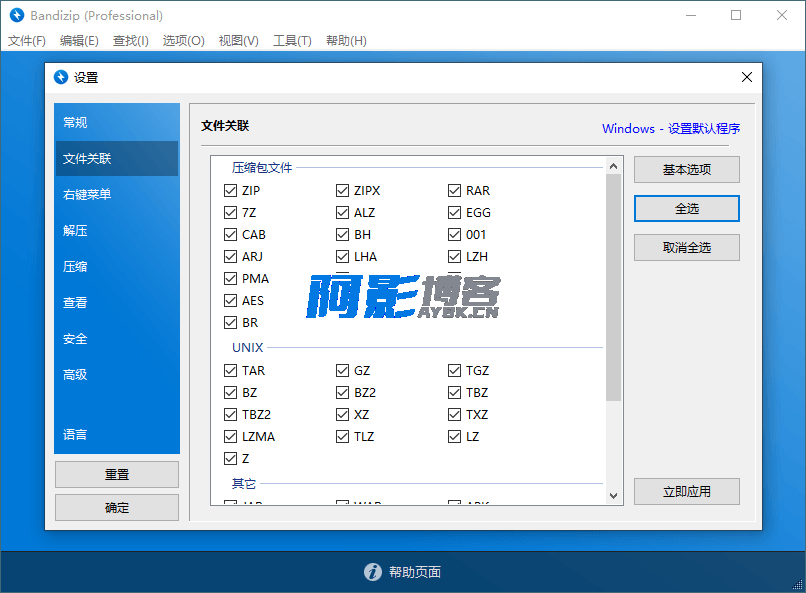The height and width of the screenshot is (593, 806).
Task: Toggle the TXZ checkbox
Action: click(454, 414)
